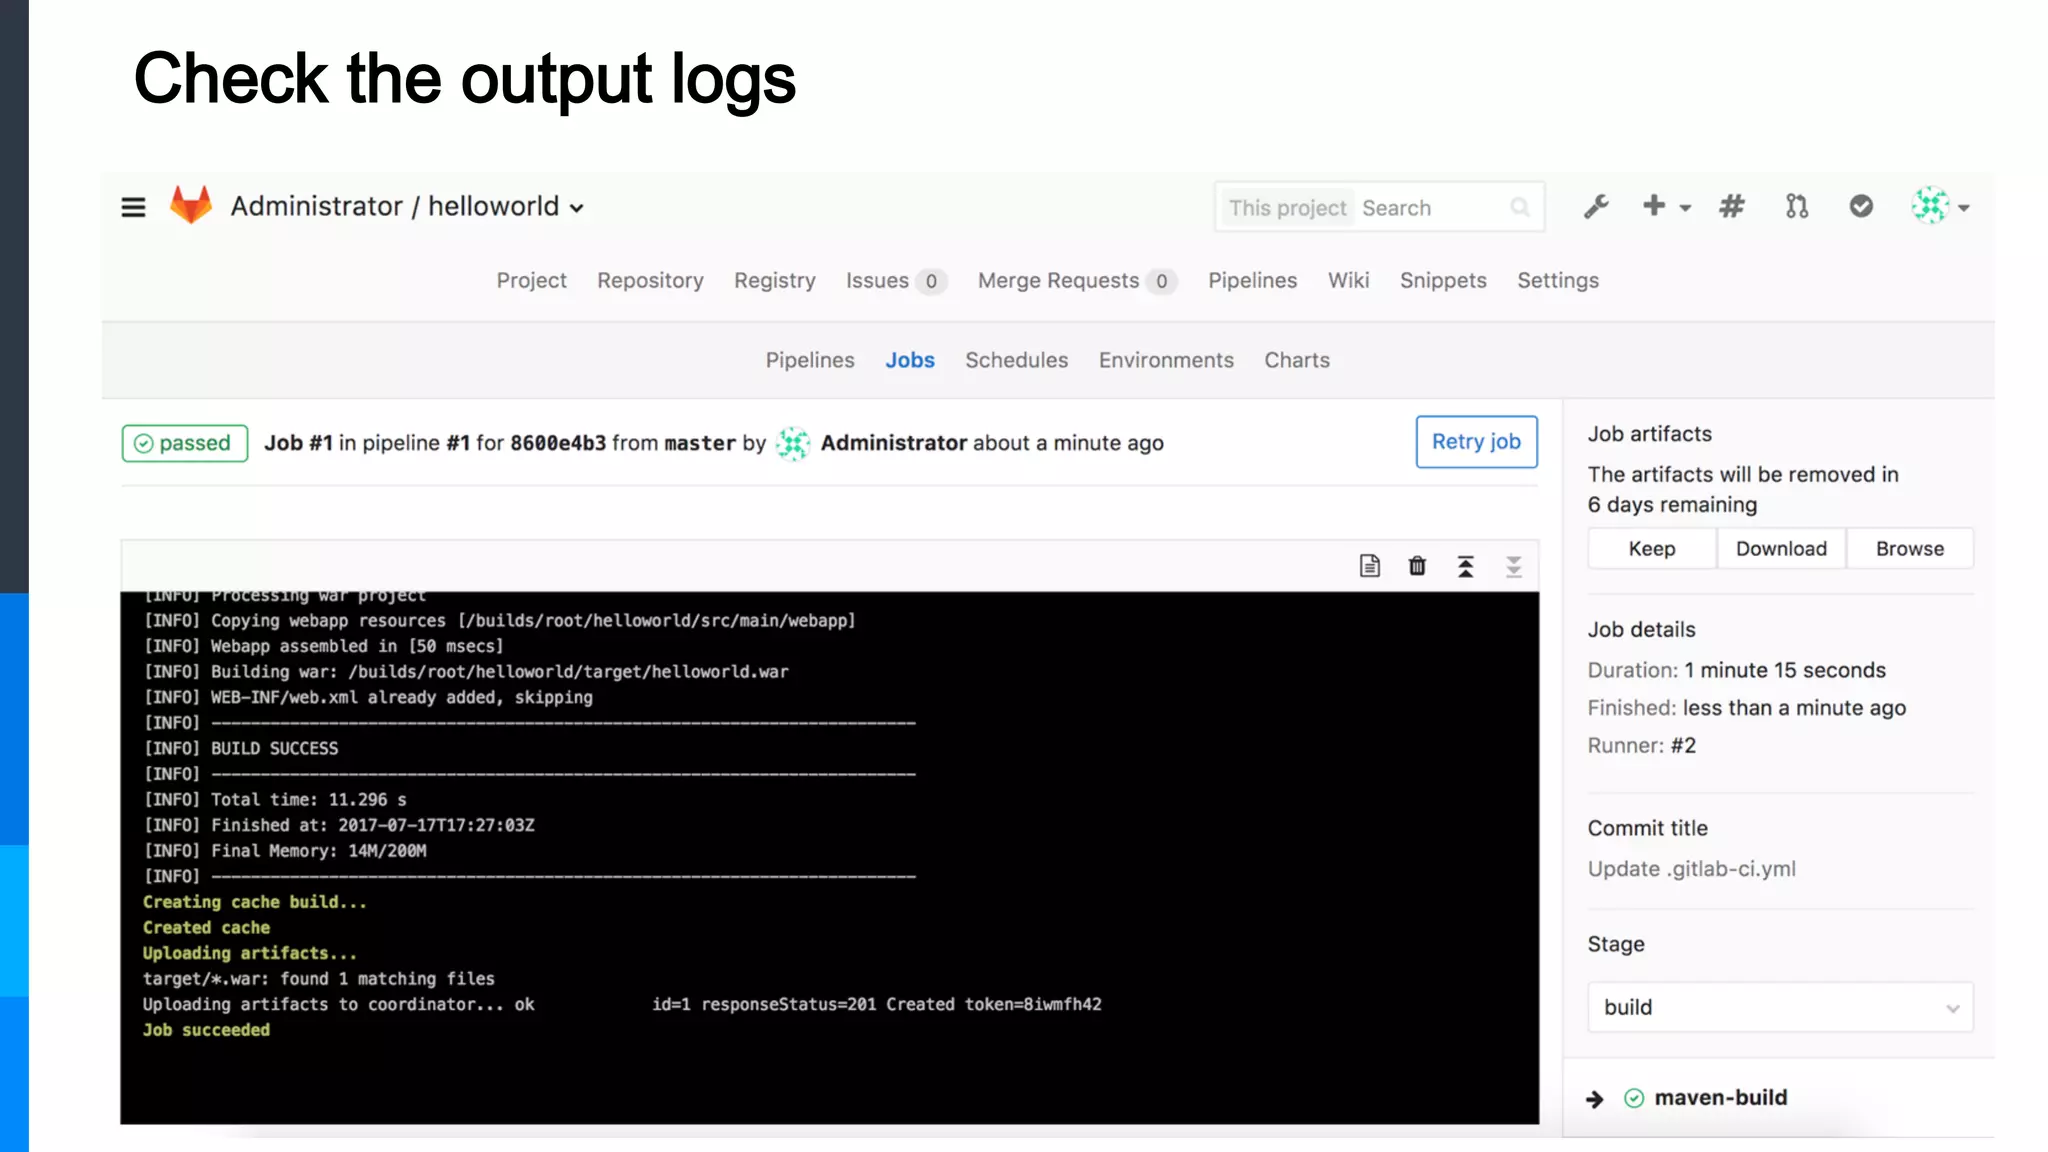Expand the plus menu caret
This screenshot has width=2048, height=1152.
coord(1685,208)
